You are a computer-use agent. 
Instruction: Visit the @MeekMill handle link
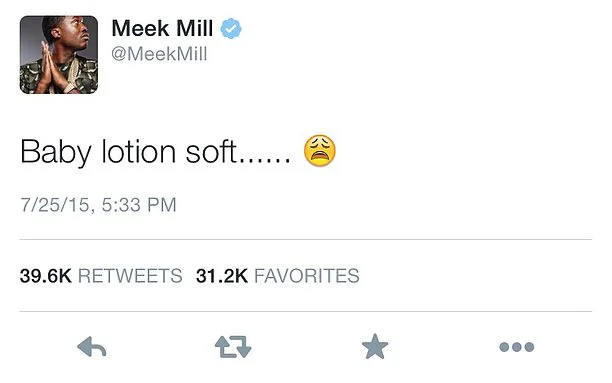coord(159,53)
